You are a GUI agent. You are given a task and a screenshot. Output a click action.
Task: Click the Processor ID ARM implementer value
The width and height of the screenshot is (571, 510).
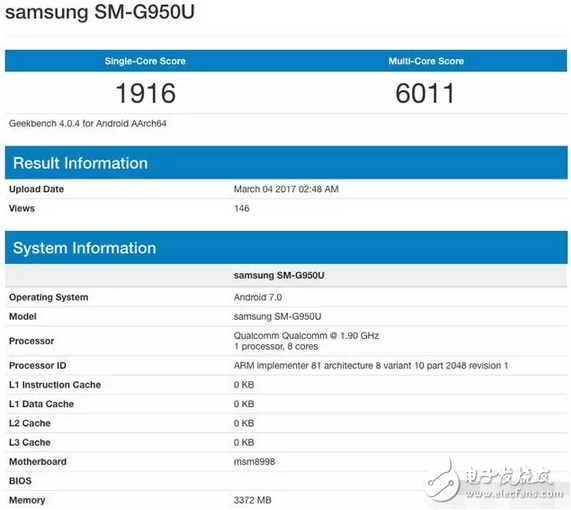coord(371,365)
